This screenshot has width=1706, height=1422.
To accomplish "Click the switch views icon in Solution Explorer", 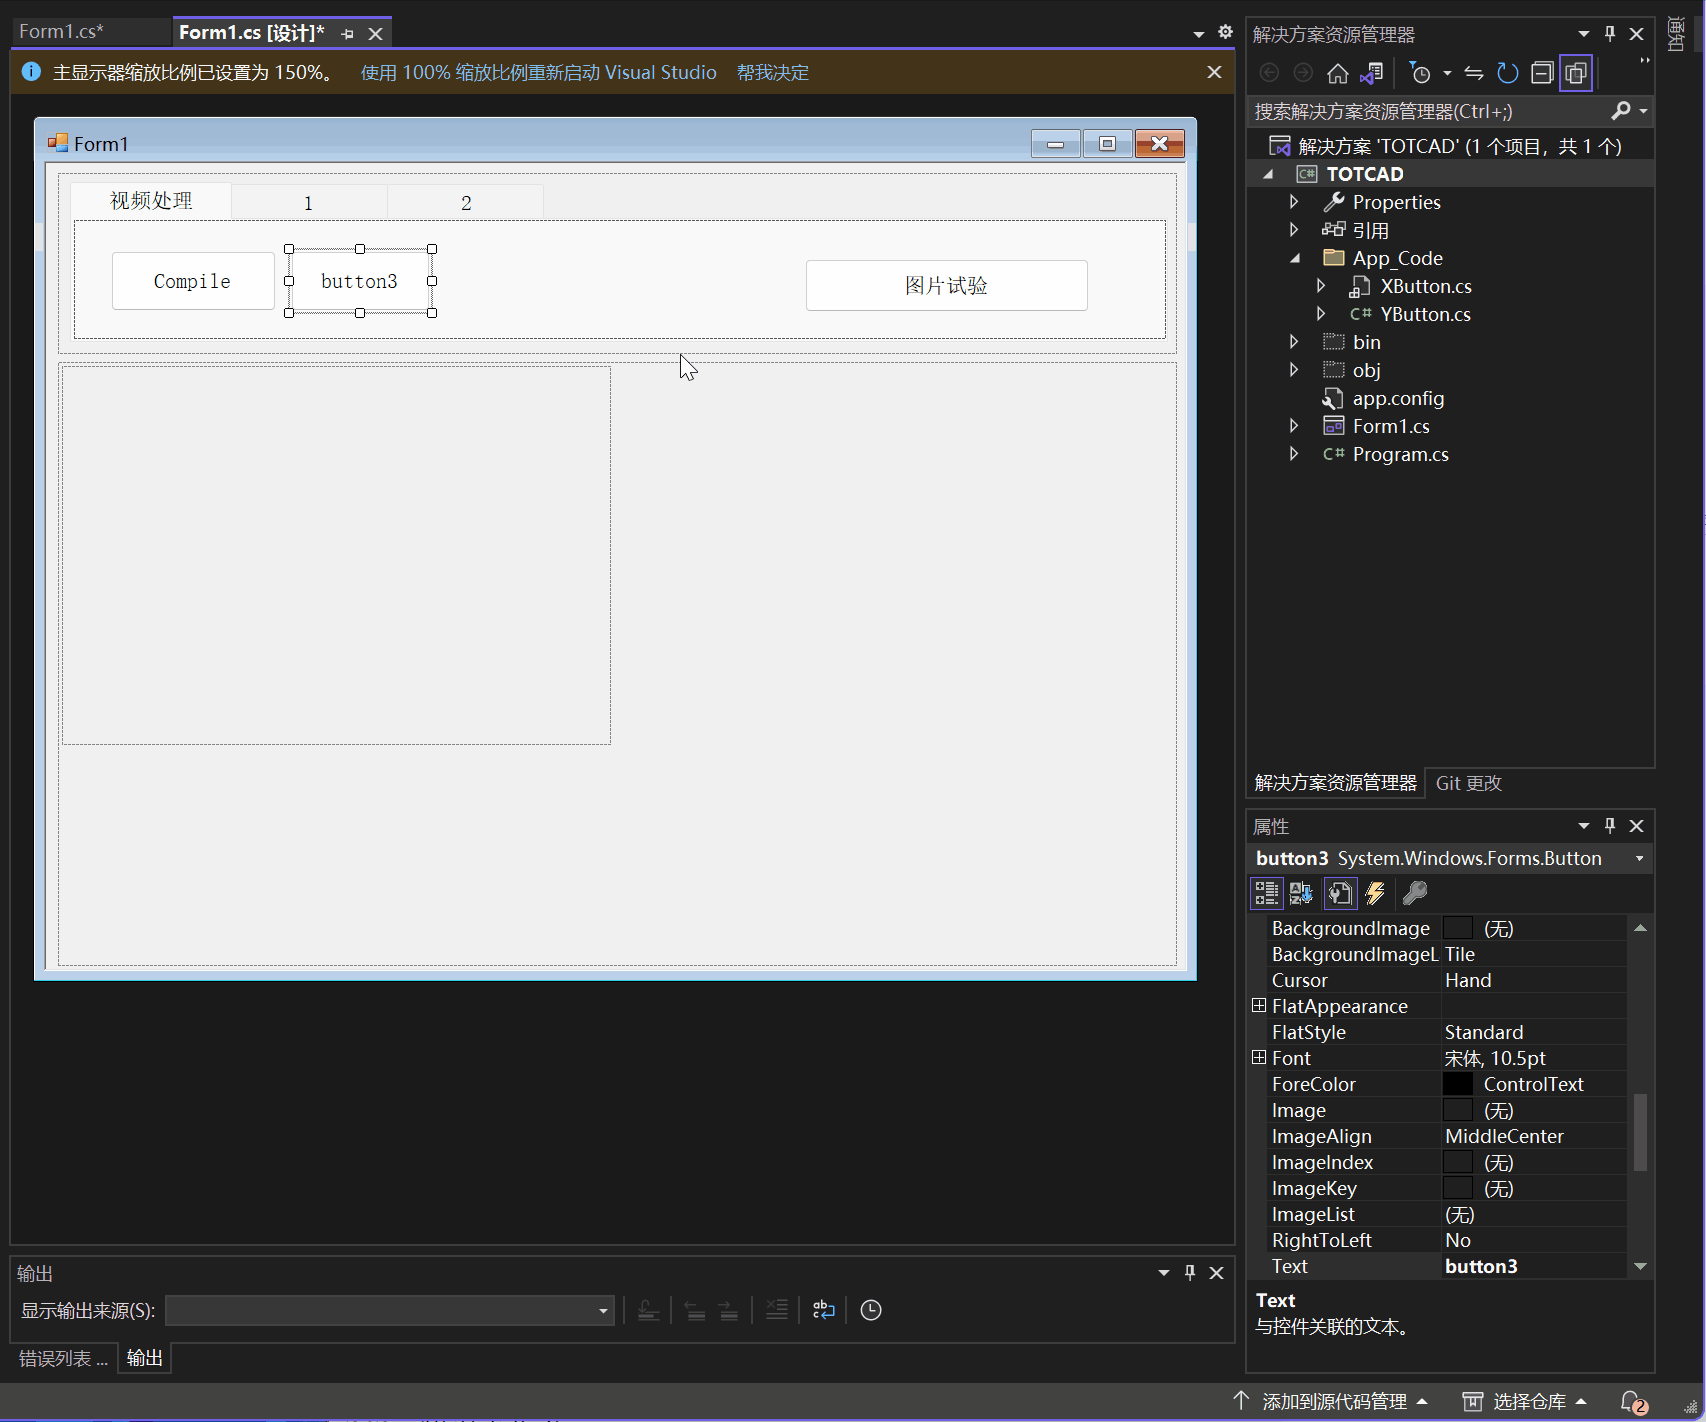I will coord(1372,73).
